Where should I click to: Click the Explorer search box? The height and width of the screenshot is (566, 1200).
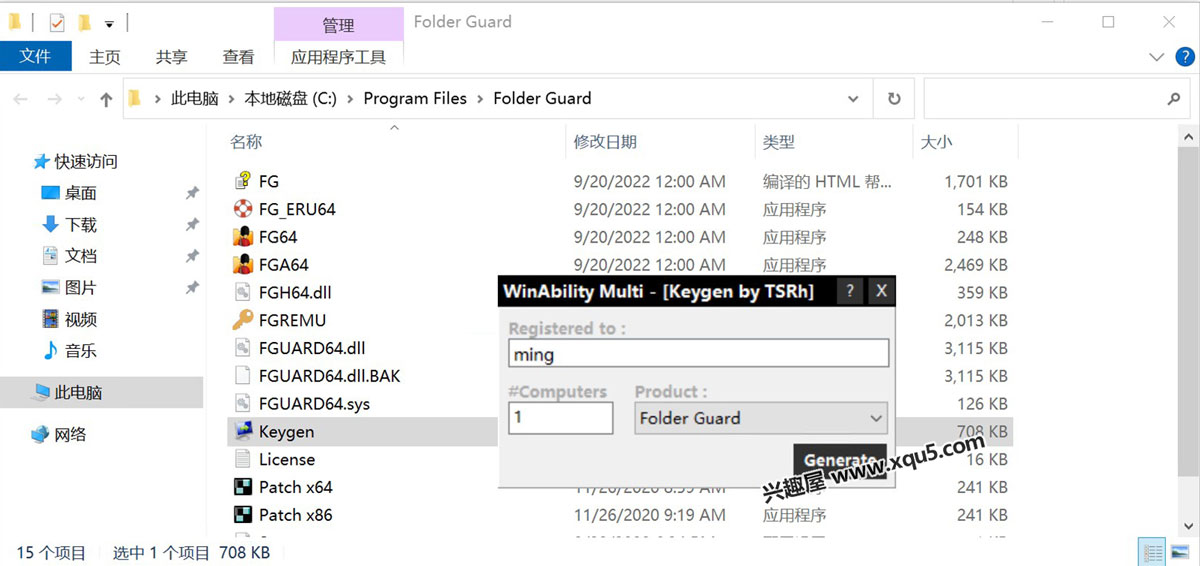coord(1056,99)
